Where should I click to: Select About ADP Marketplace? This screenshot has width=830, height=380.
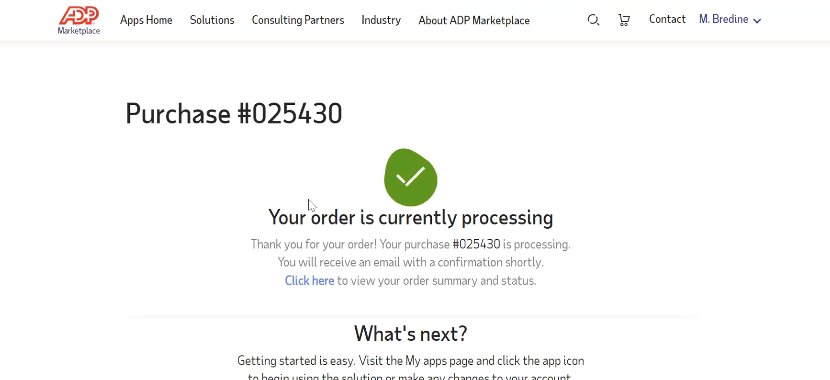coord(474,20)
